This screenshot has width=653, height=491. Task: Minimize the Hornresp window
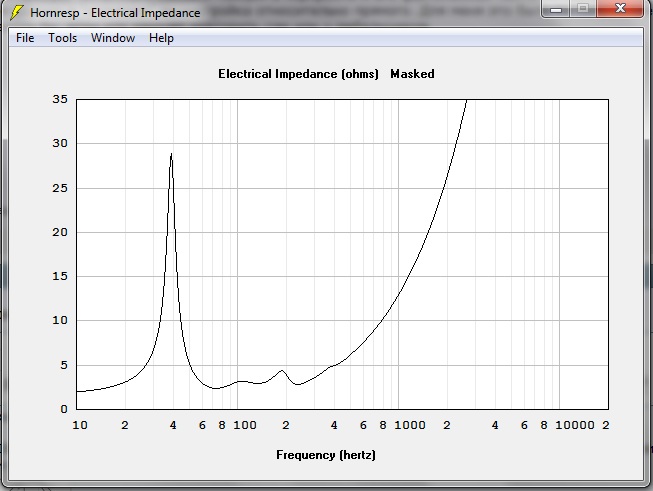556,9
